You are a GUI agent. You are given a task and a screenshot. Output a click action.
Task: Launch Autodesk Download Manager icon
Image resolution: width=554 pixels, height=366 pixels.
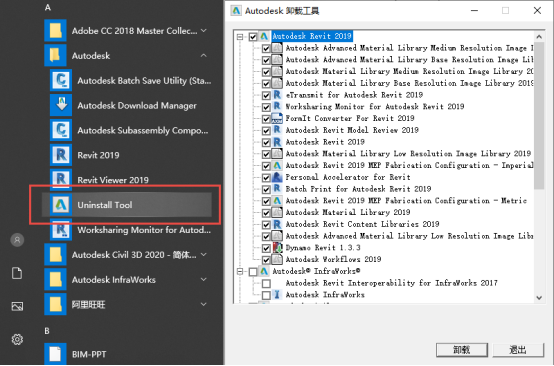[61, 105]
